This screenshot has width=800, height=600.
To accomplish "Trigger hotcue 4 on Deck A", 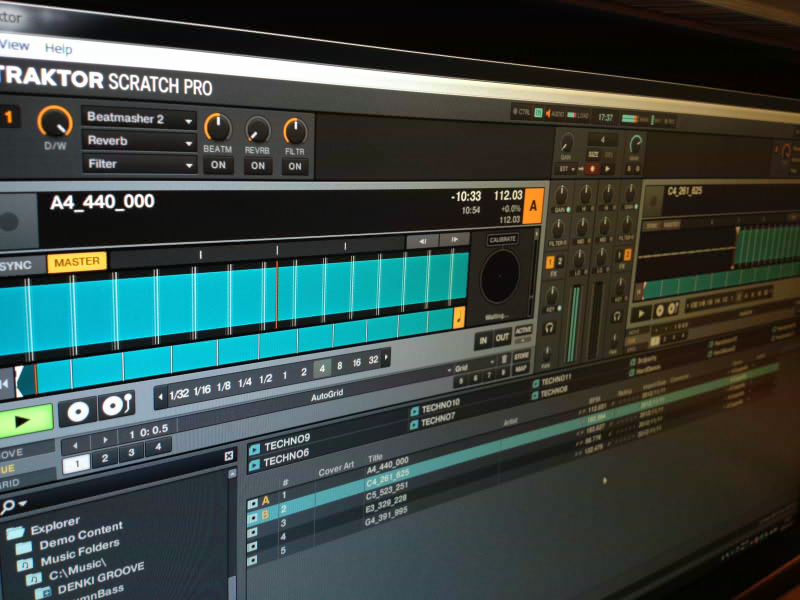I will (x=158, y=447).
